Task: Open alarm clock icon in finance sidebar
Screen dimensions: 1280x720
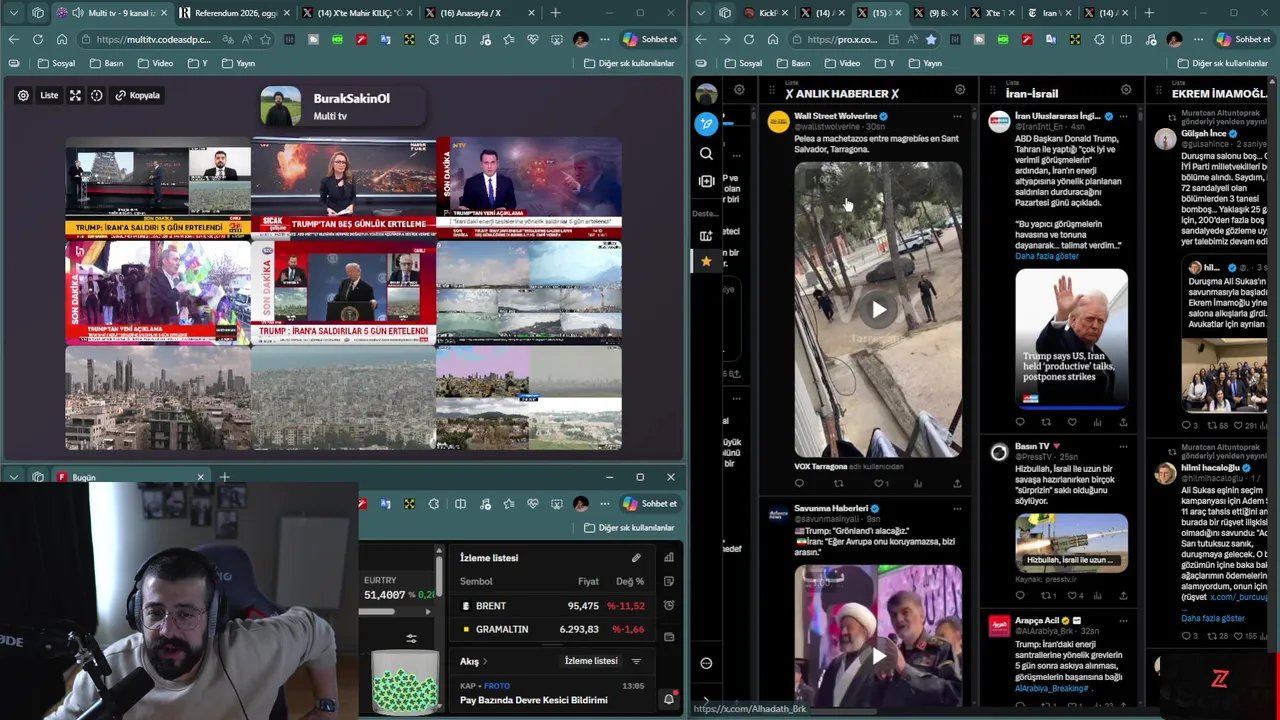Action: tap(669, 605)
